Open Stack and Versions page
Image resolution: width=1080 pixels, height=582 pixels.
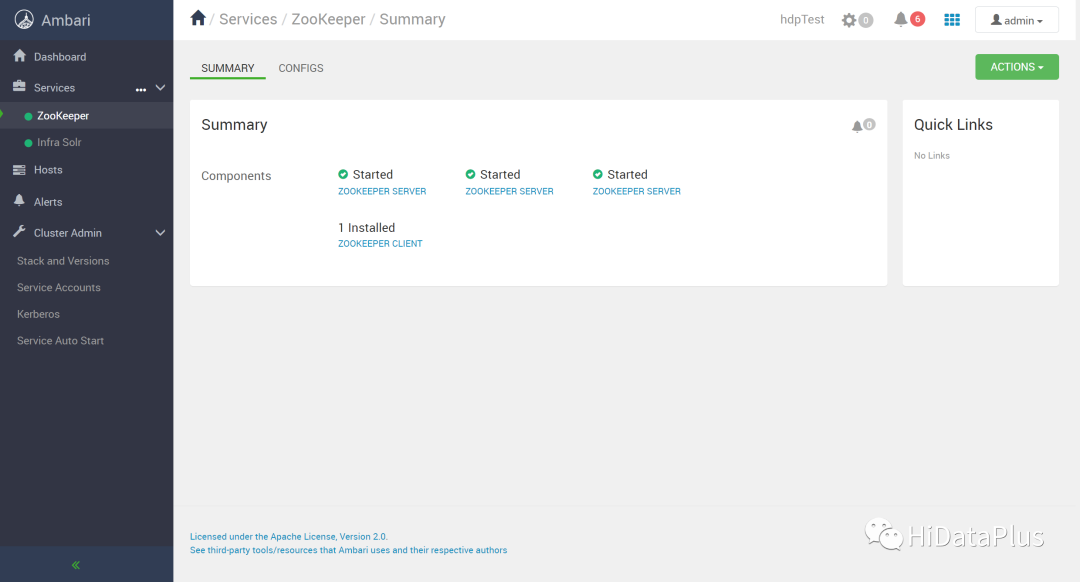[63, 261]
